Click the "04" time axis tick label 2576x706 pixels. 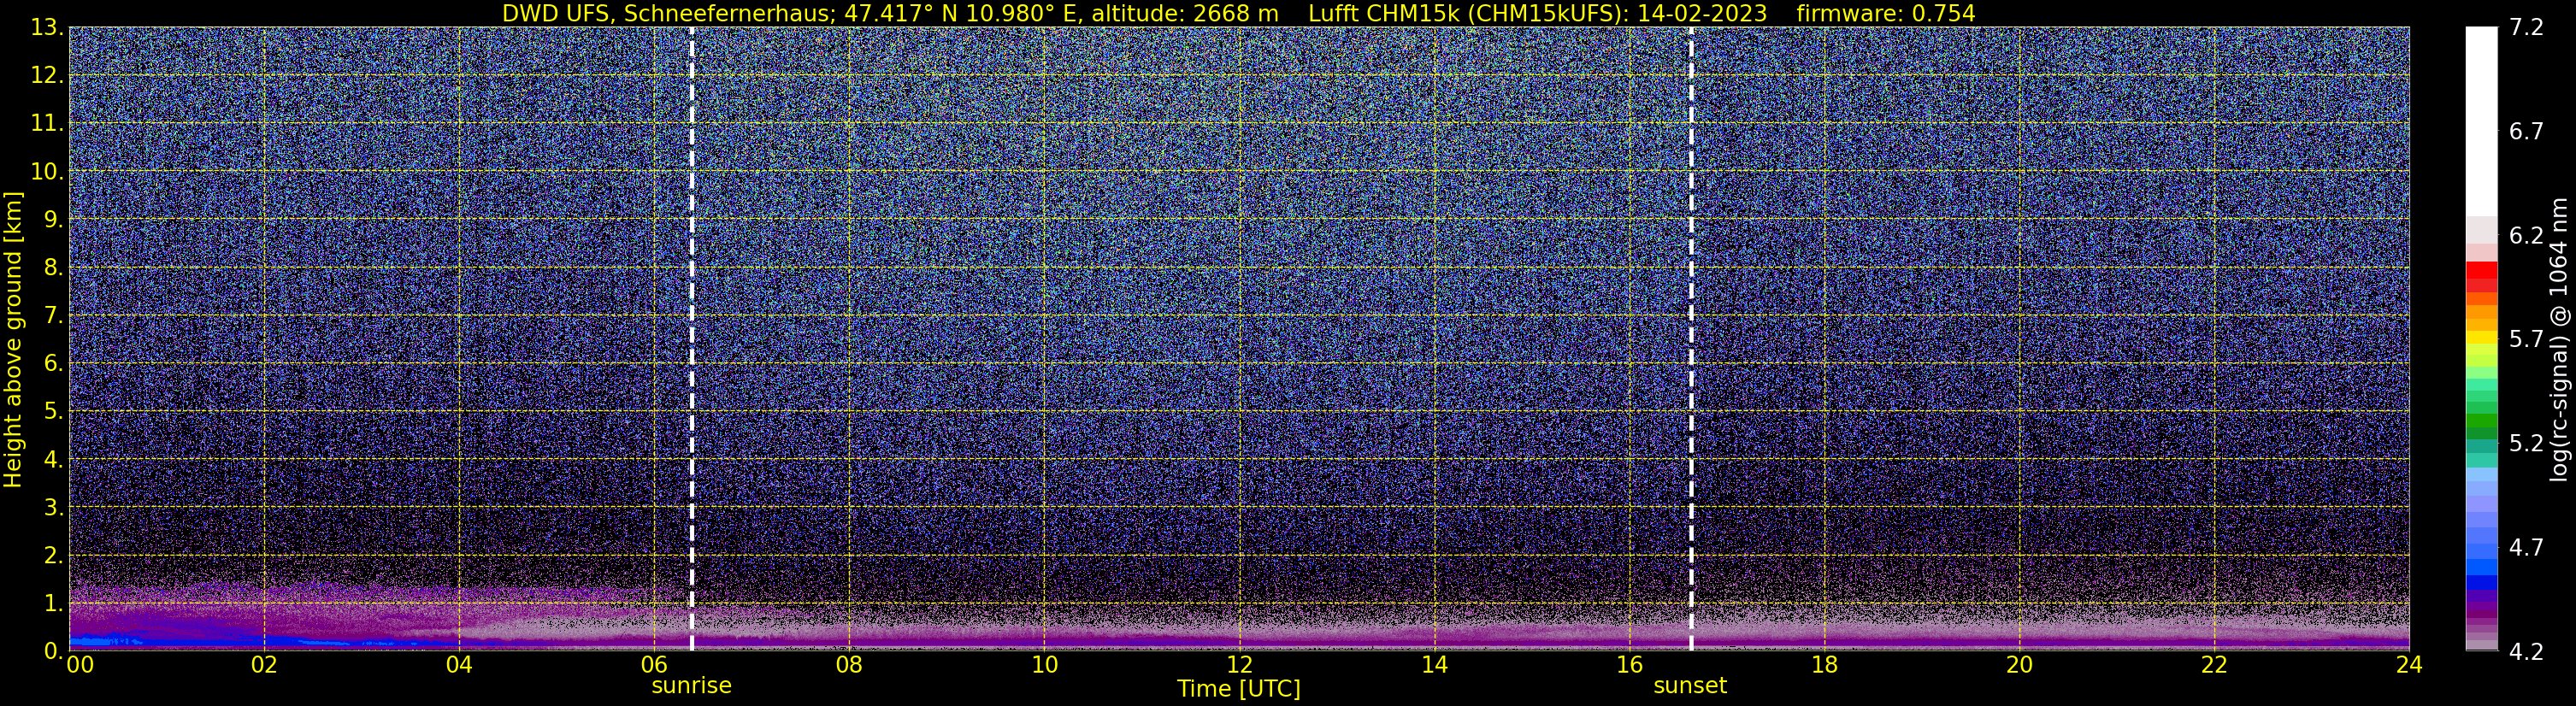click(x=458, y=665)
